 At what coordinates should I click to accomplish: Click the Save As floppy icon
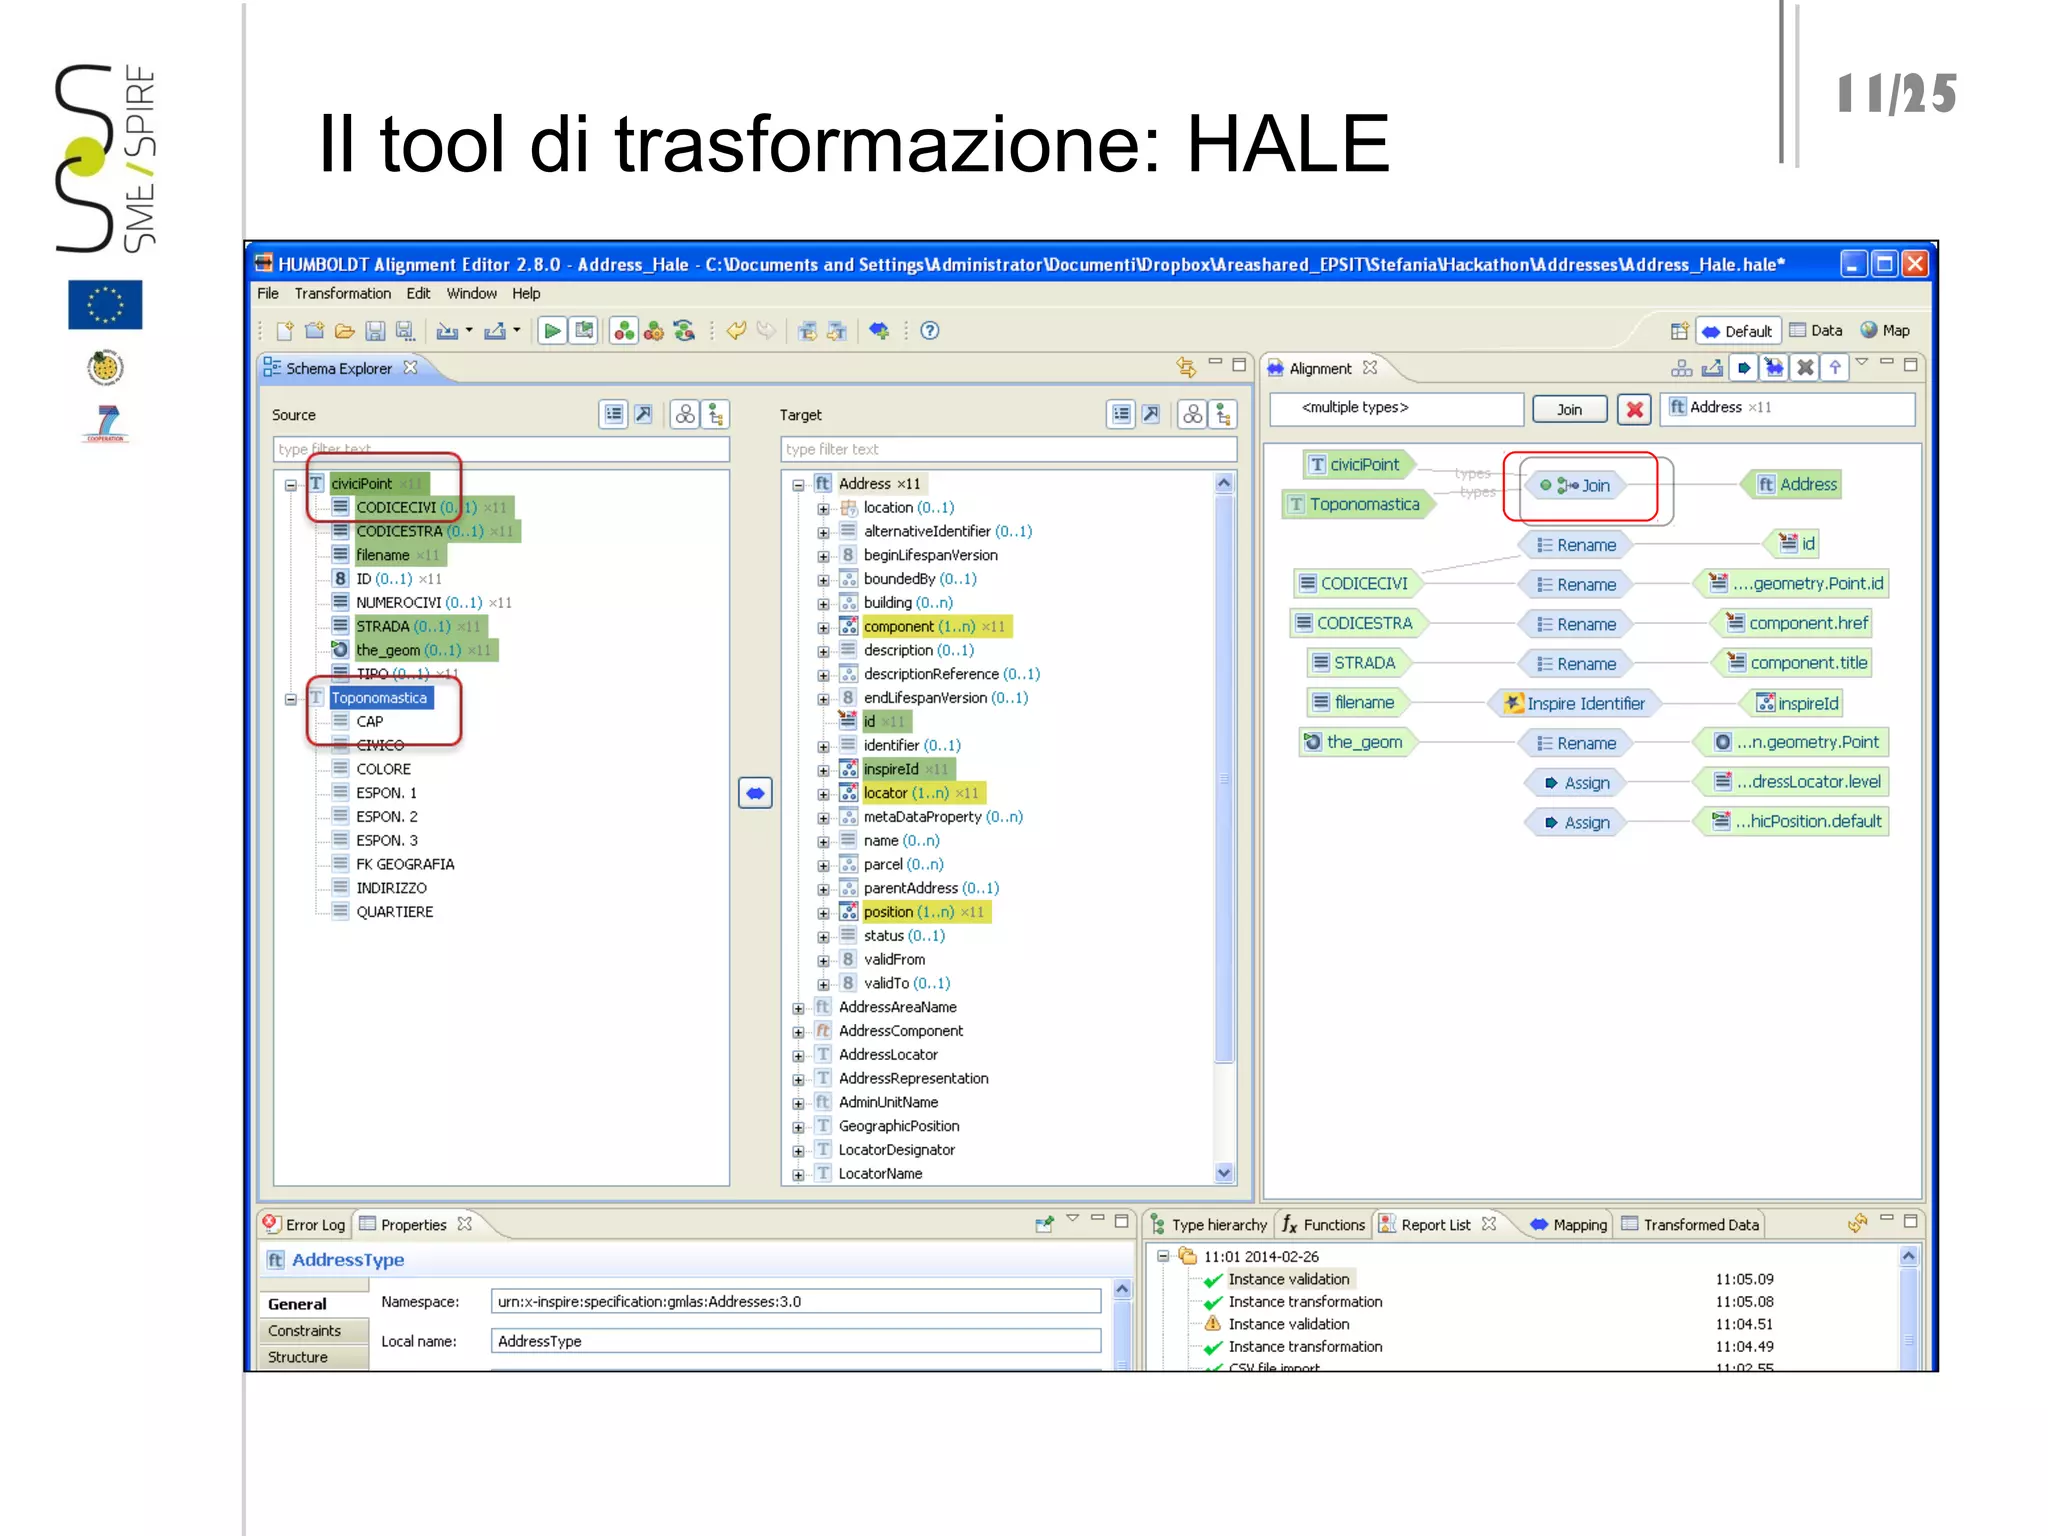405,331
